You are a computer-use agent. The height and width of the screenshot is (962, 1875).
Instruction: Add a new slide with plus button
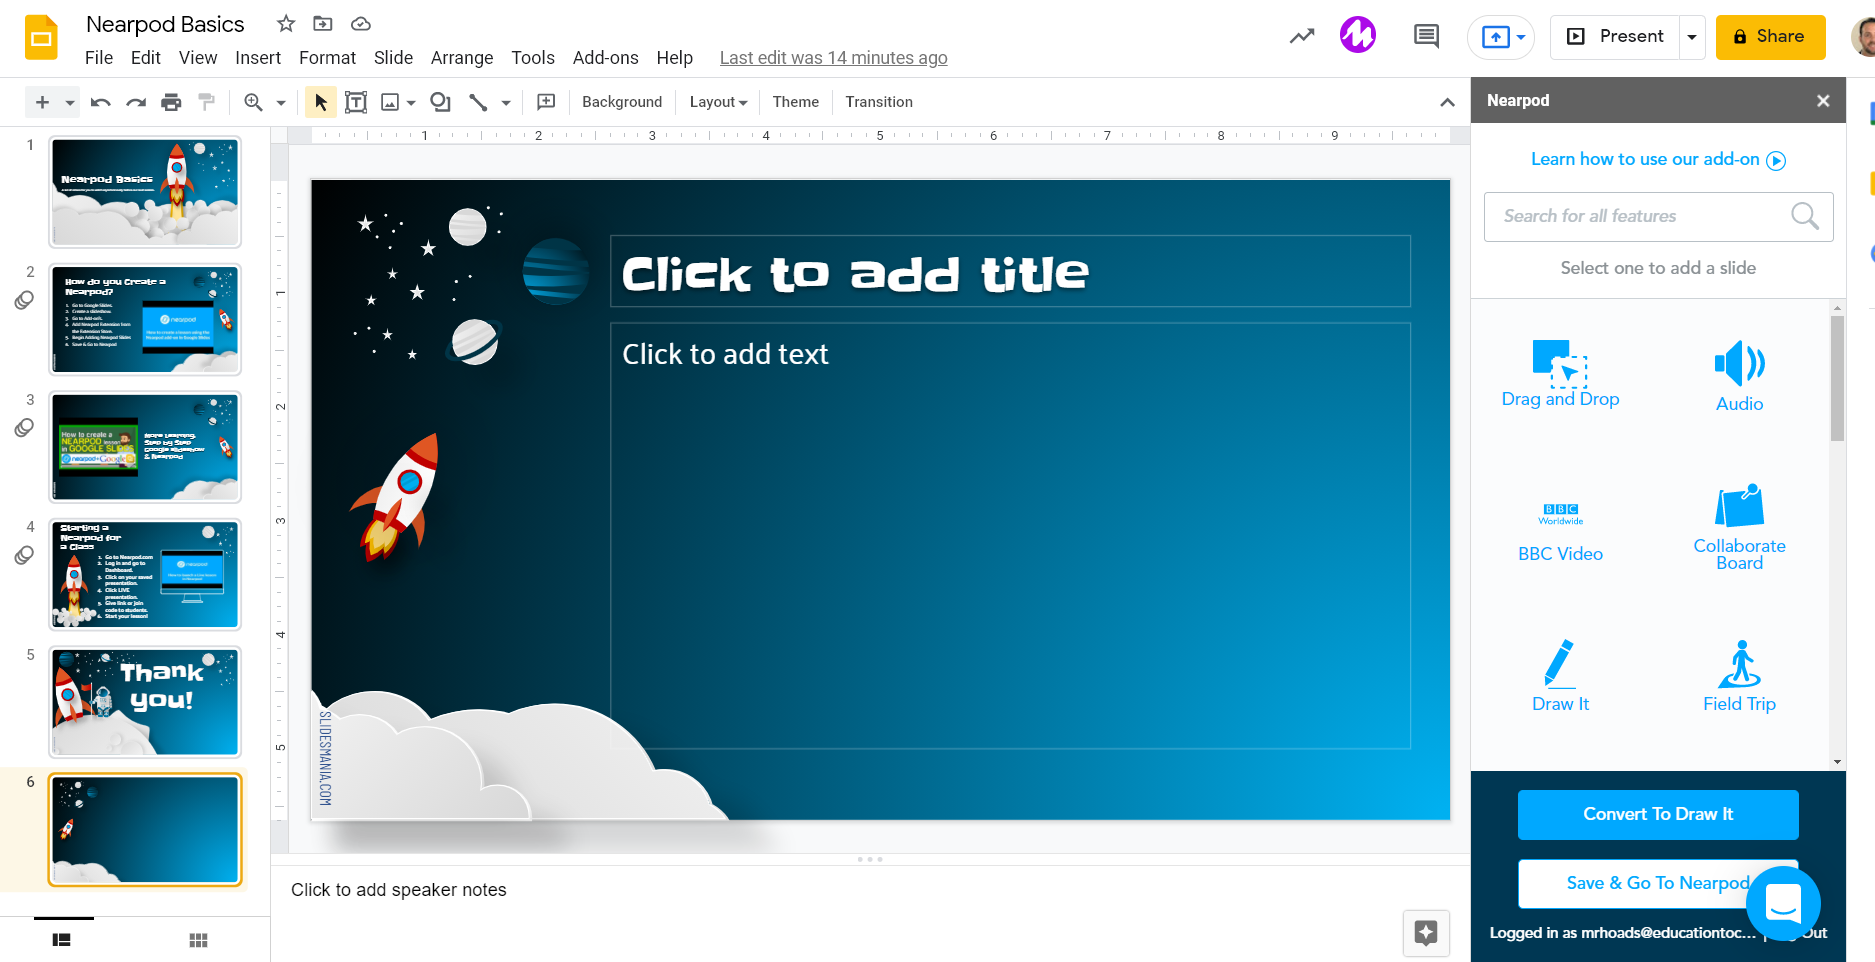[x=42, y=102]
